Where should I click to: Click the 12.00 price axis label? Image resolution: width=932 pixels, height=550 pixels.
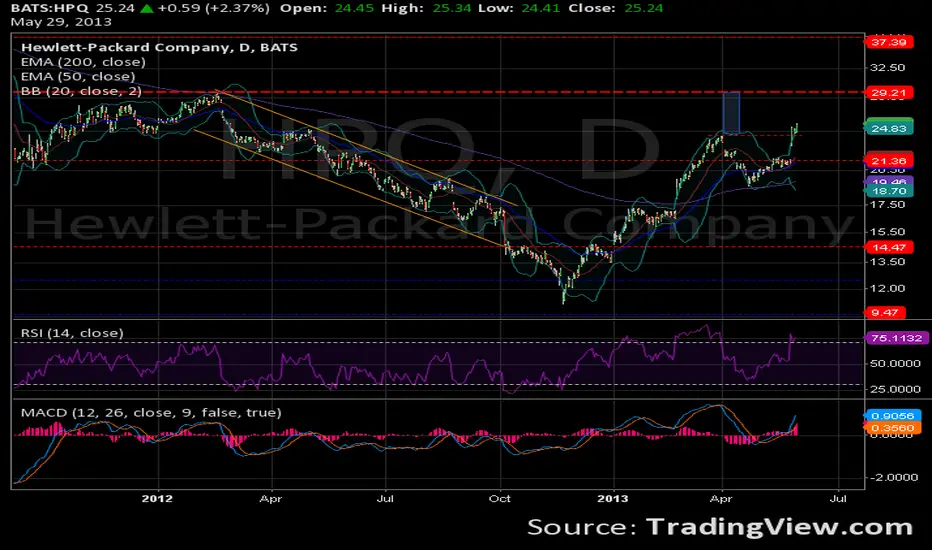[x=887, y=288]
